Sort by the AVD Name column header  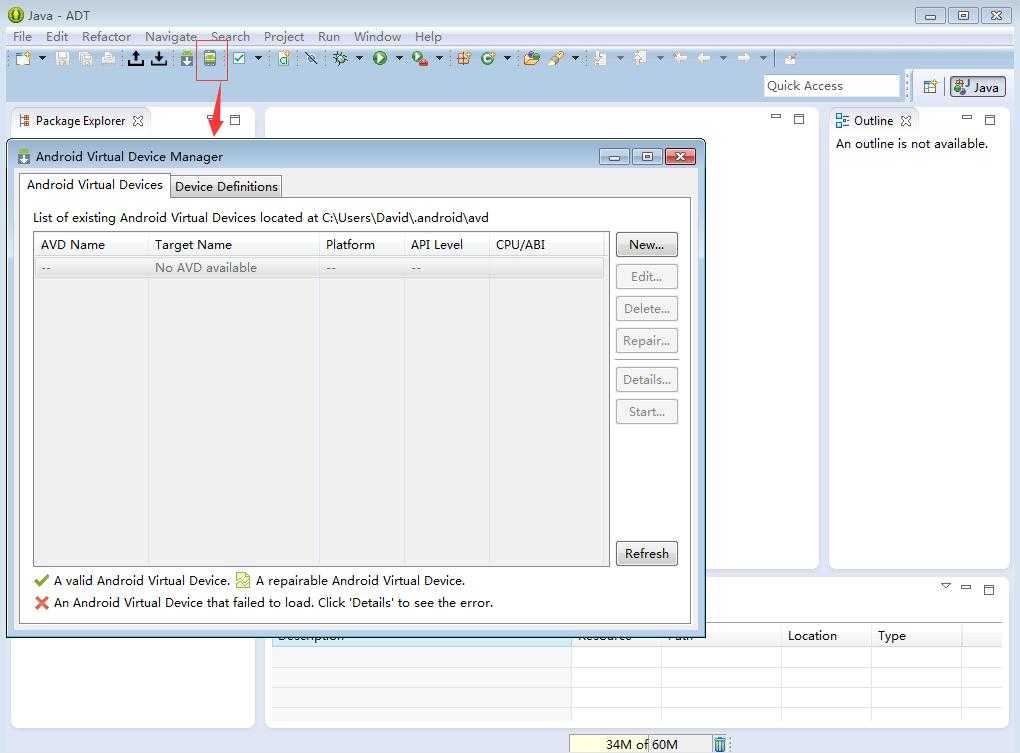[92, 245]
